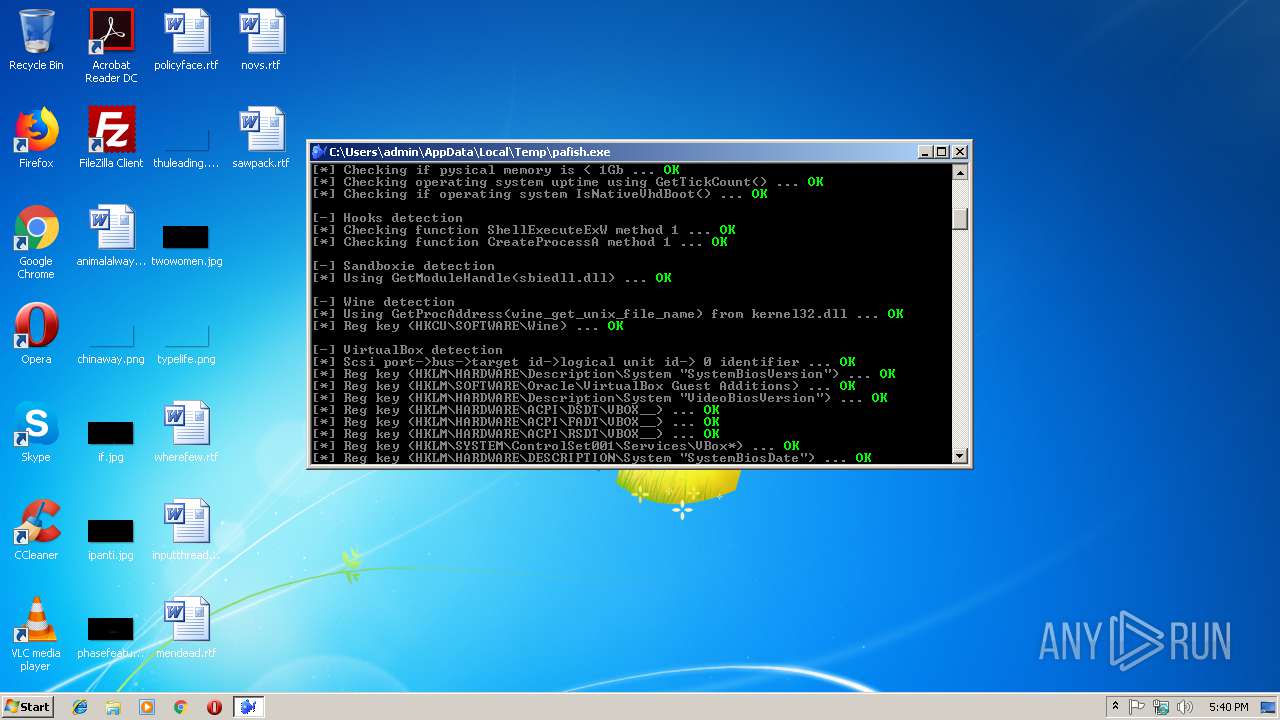Open pafish console window system menu icon
Image resolution: width=1280 pixels, height=720 pixels.
pos(319,152)
